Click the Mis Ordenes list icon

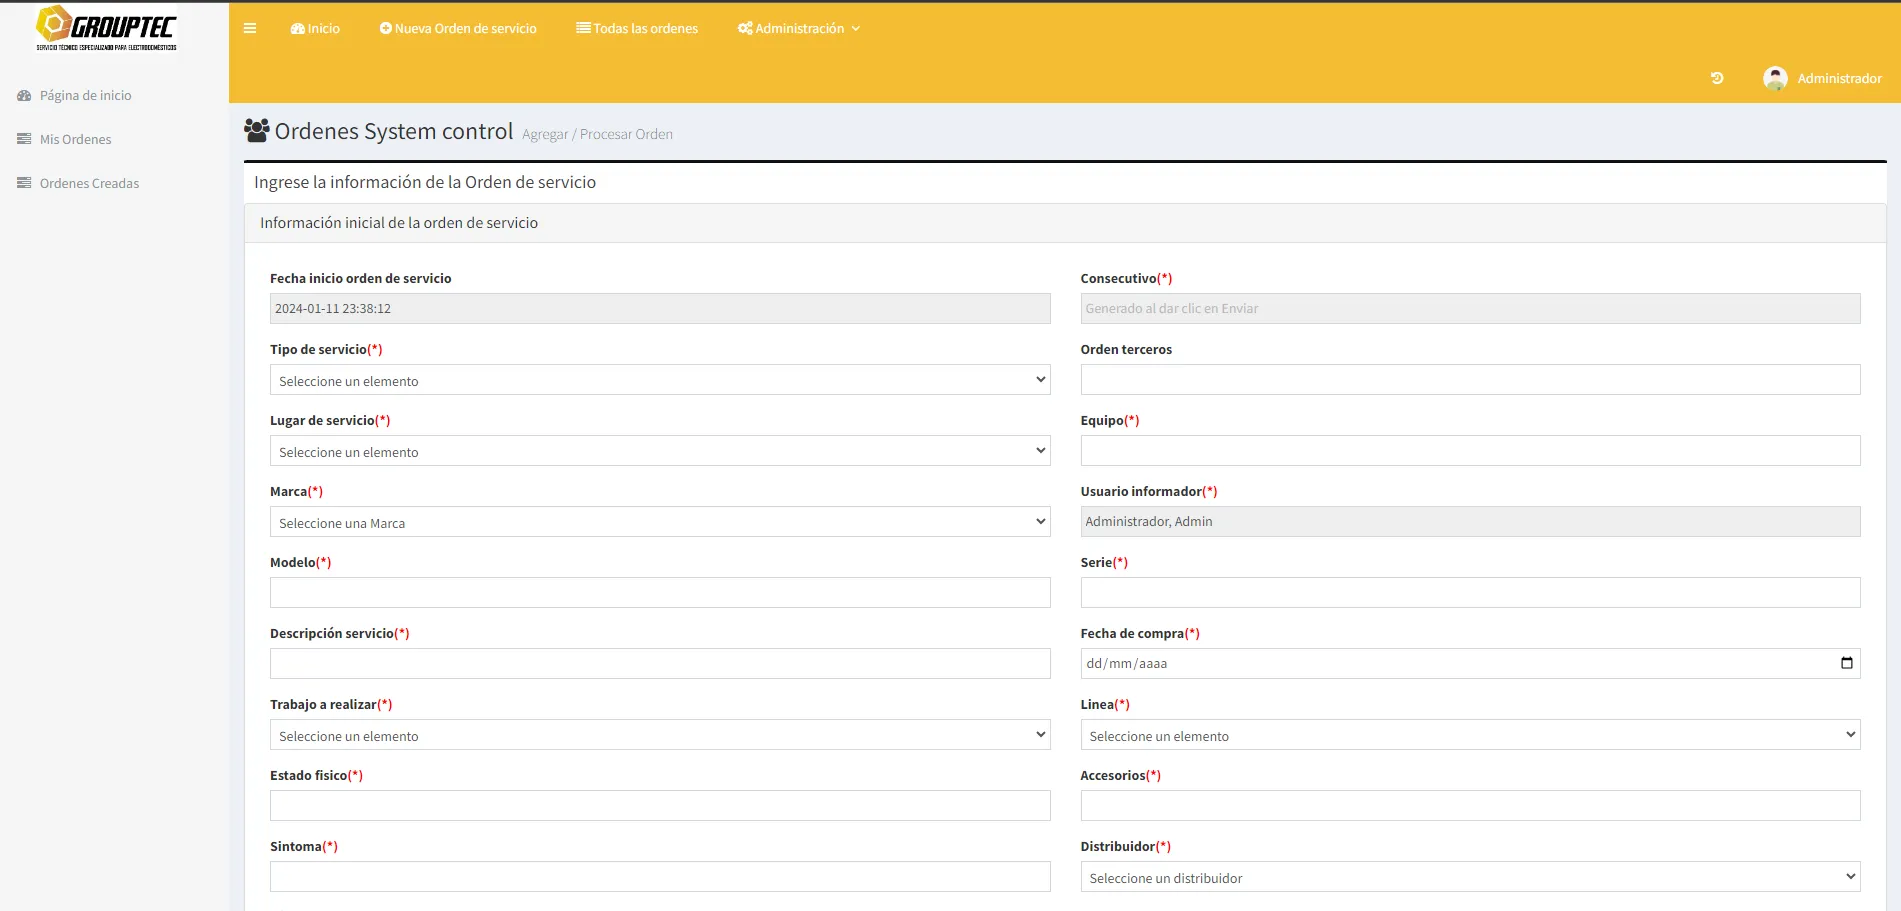tap(24, 139)
